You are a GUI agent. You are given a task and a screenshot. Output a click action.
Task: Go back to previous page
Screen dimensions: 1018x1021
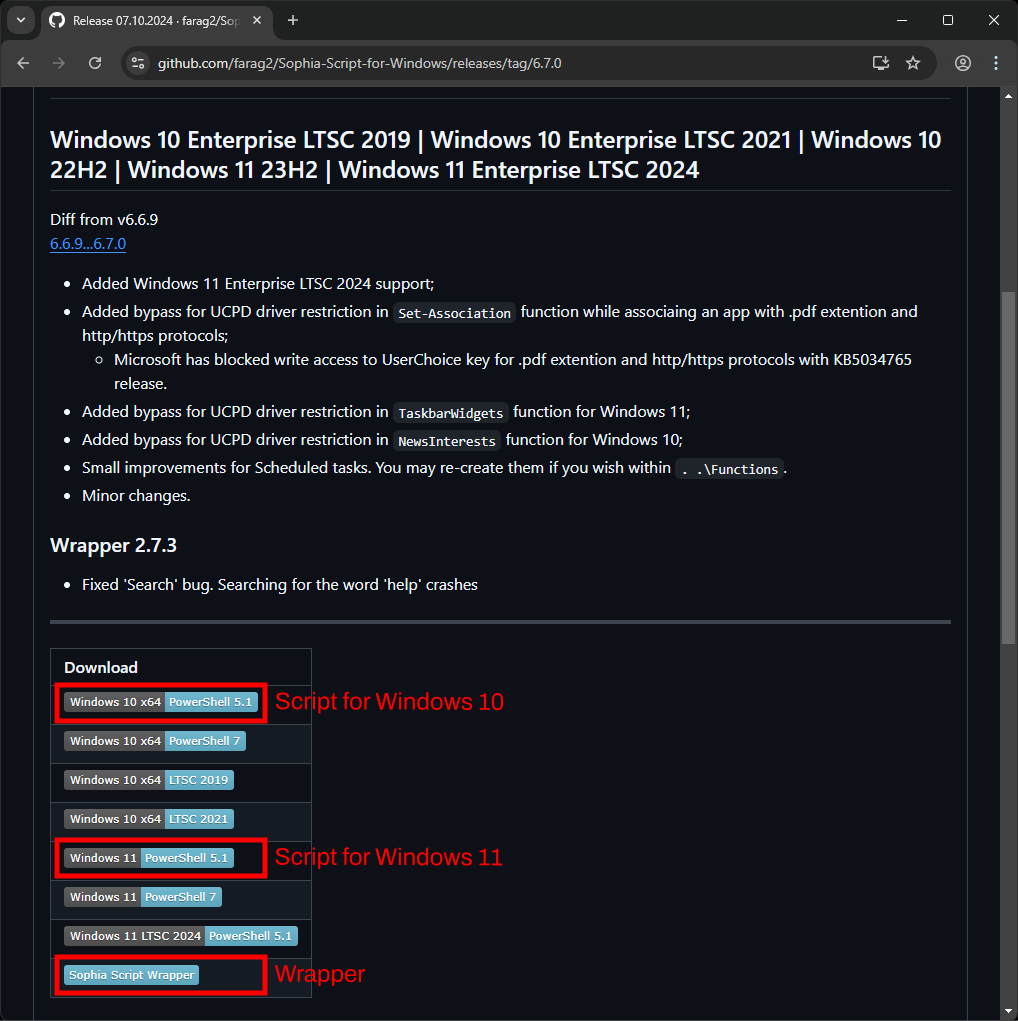pos(23,63)
